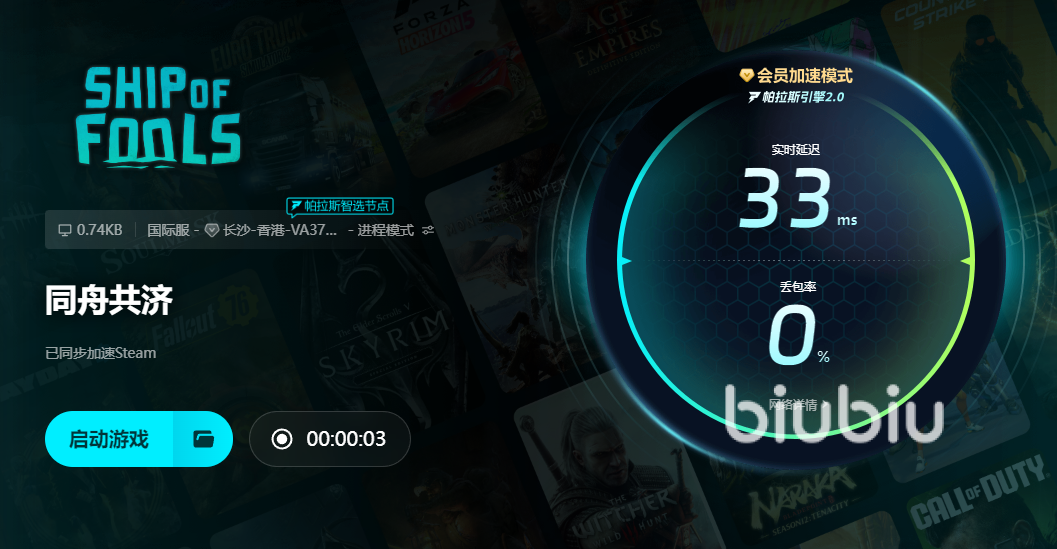
Task: Click the 已同步加速Steam text
Action: point(100,353)
